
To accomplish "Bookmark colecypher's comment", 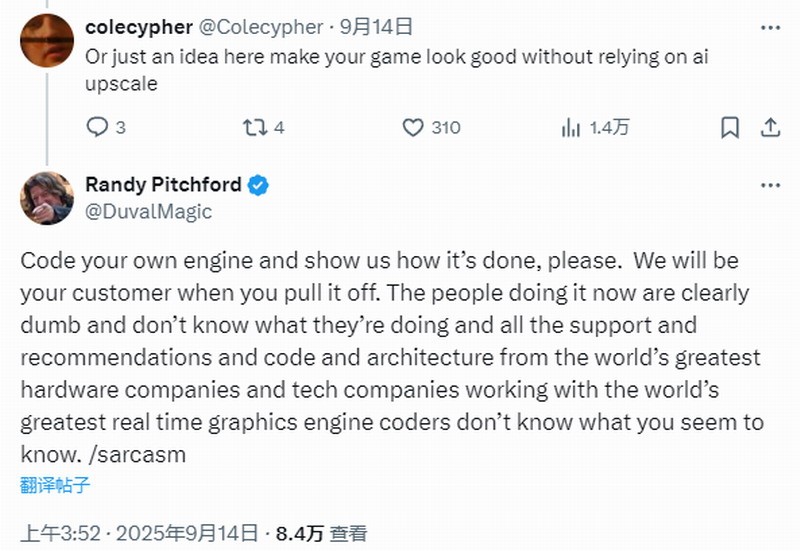I will 730,127.
